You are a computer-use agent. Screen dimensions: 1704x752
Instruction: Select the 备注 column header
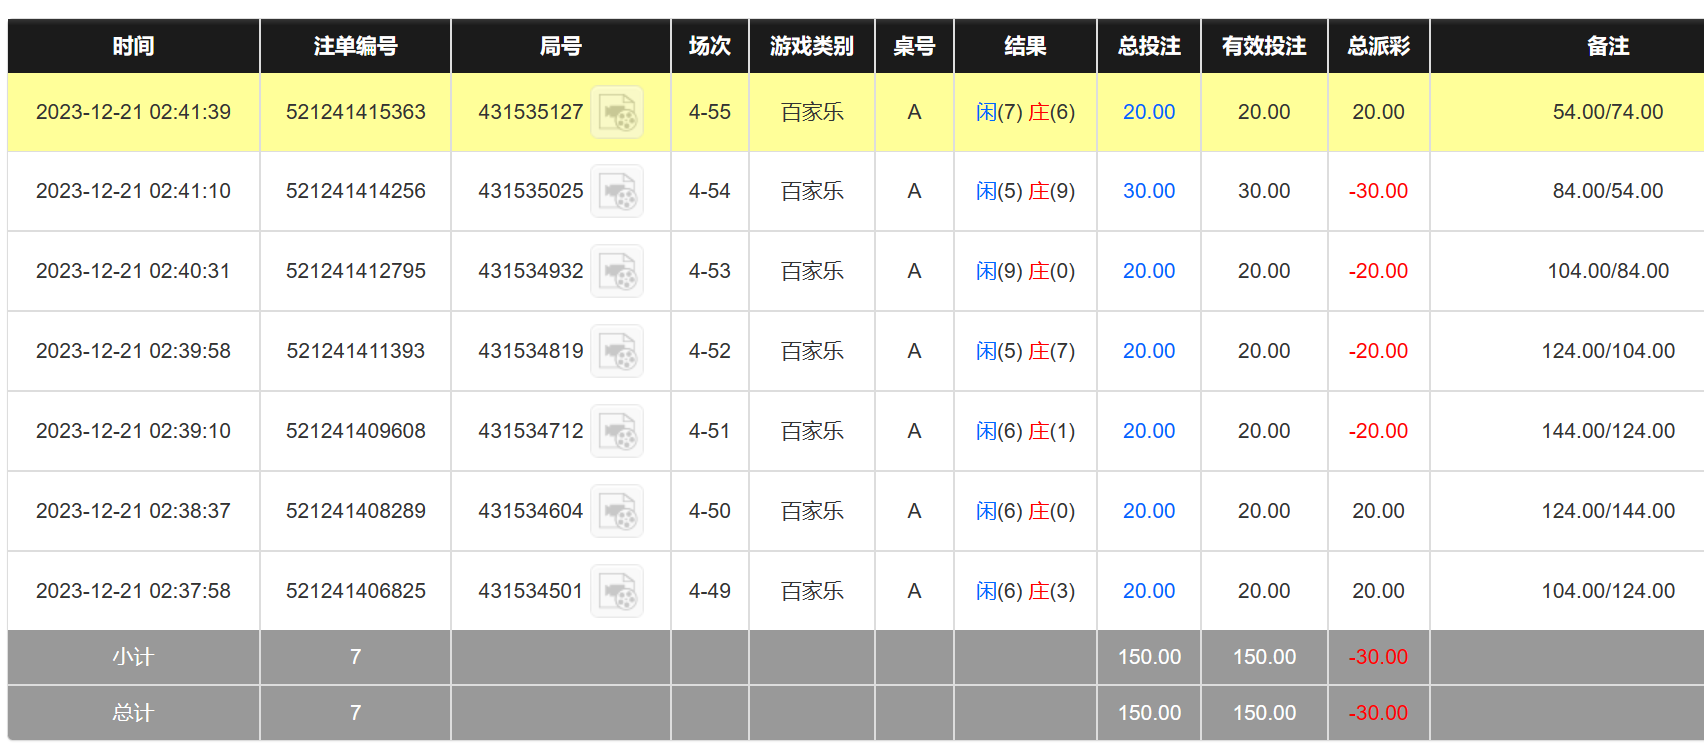(x=1607, y=46)
